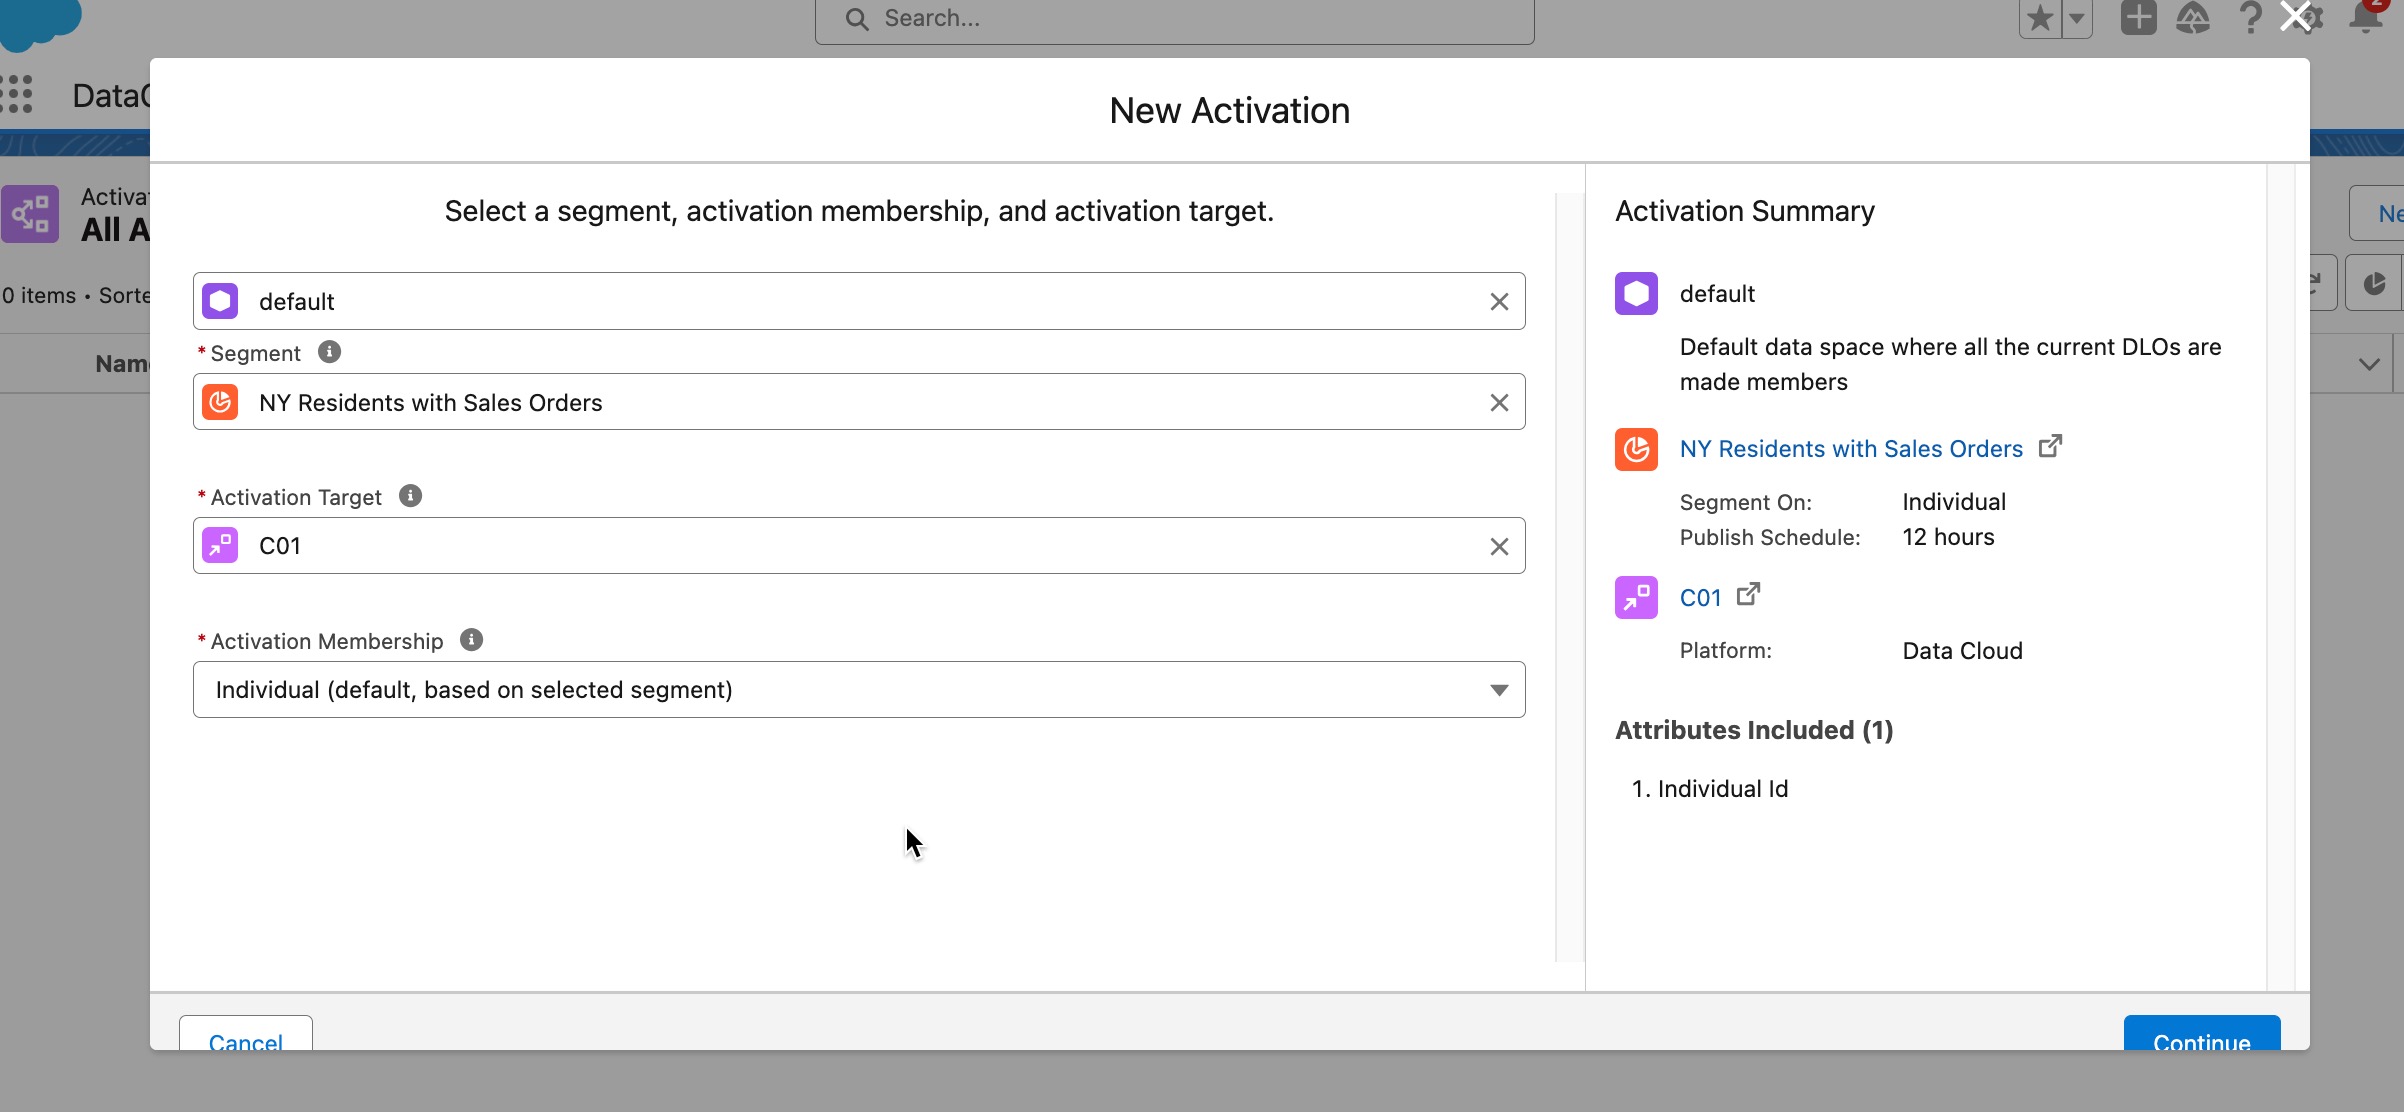2404x1112 pixels.
Task: Open global actions plus icon
Action: [2138, 18]
